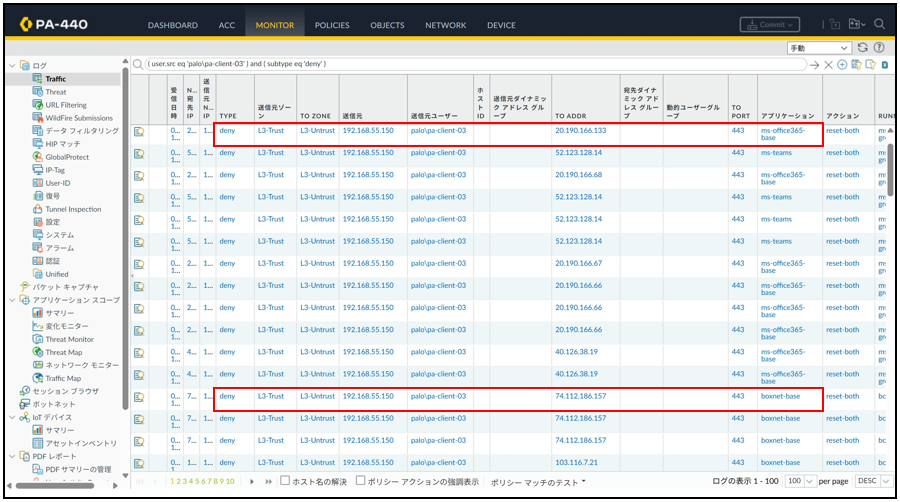This screenshot has width=900, height=502.
Task: Open detail view icon for first boxnet-base row
Action: click(x=139, y=398)
